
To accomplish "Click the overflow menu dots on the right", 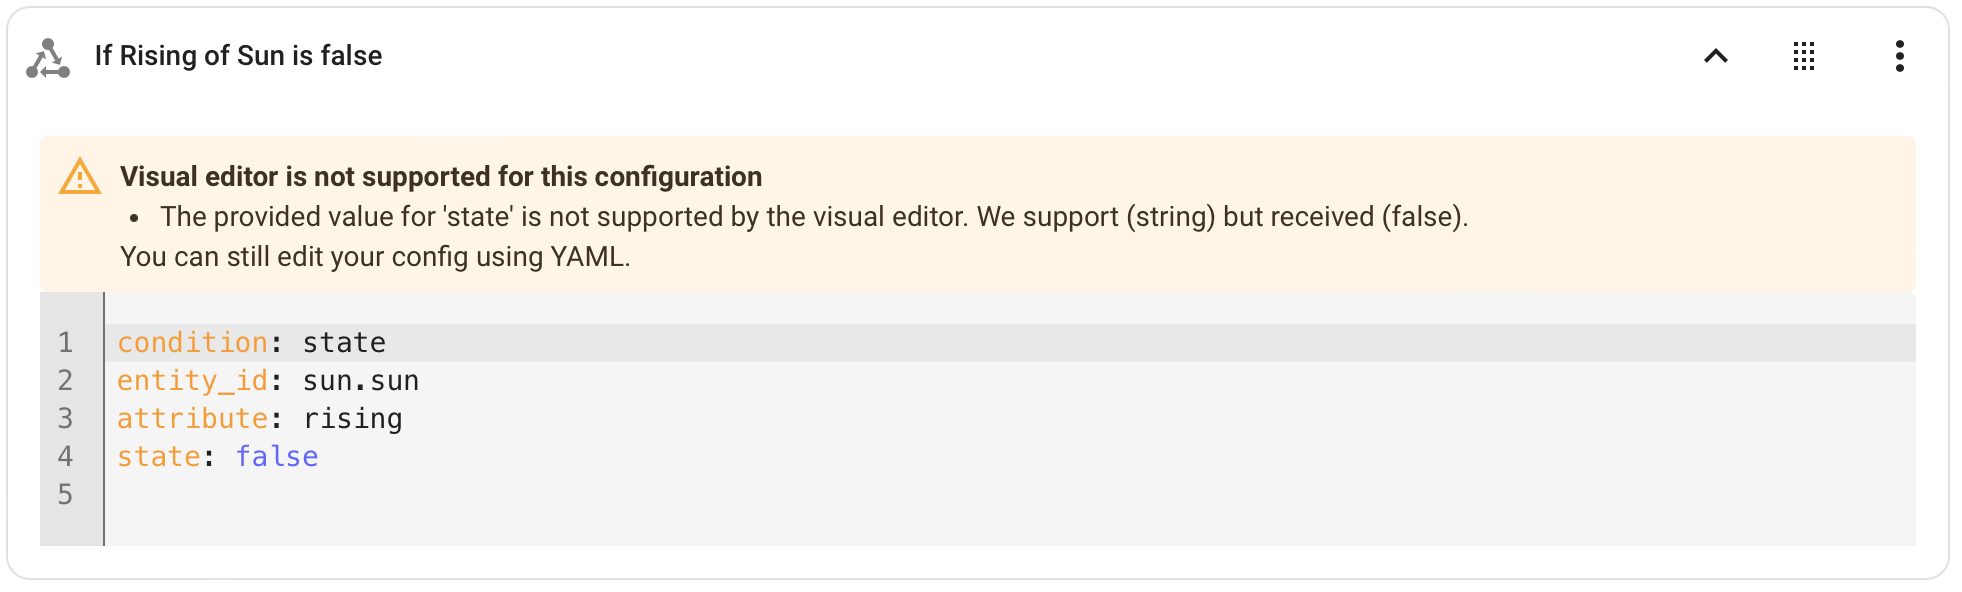I will [x=1899, y=57].
